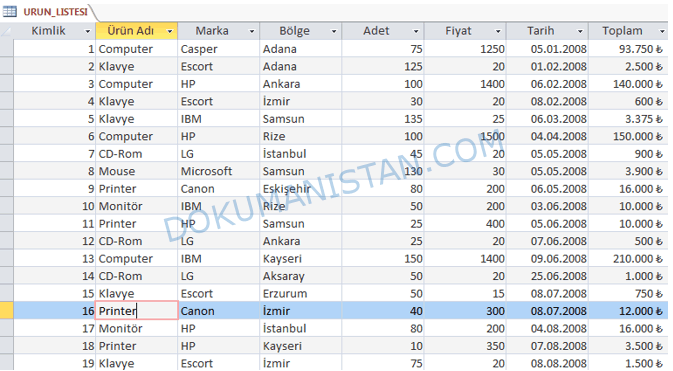Click the 900 ₺ total cell
Viewport: 673px width, 371px height.
point(628,153)
